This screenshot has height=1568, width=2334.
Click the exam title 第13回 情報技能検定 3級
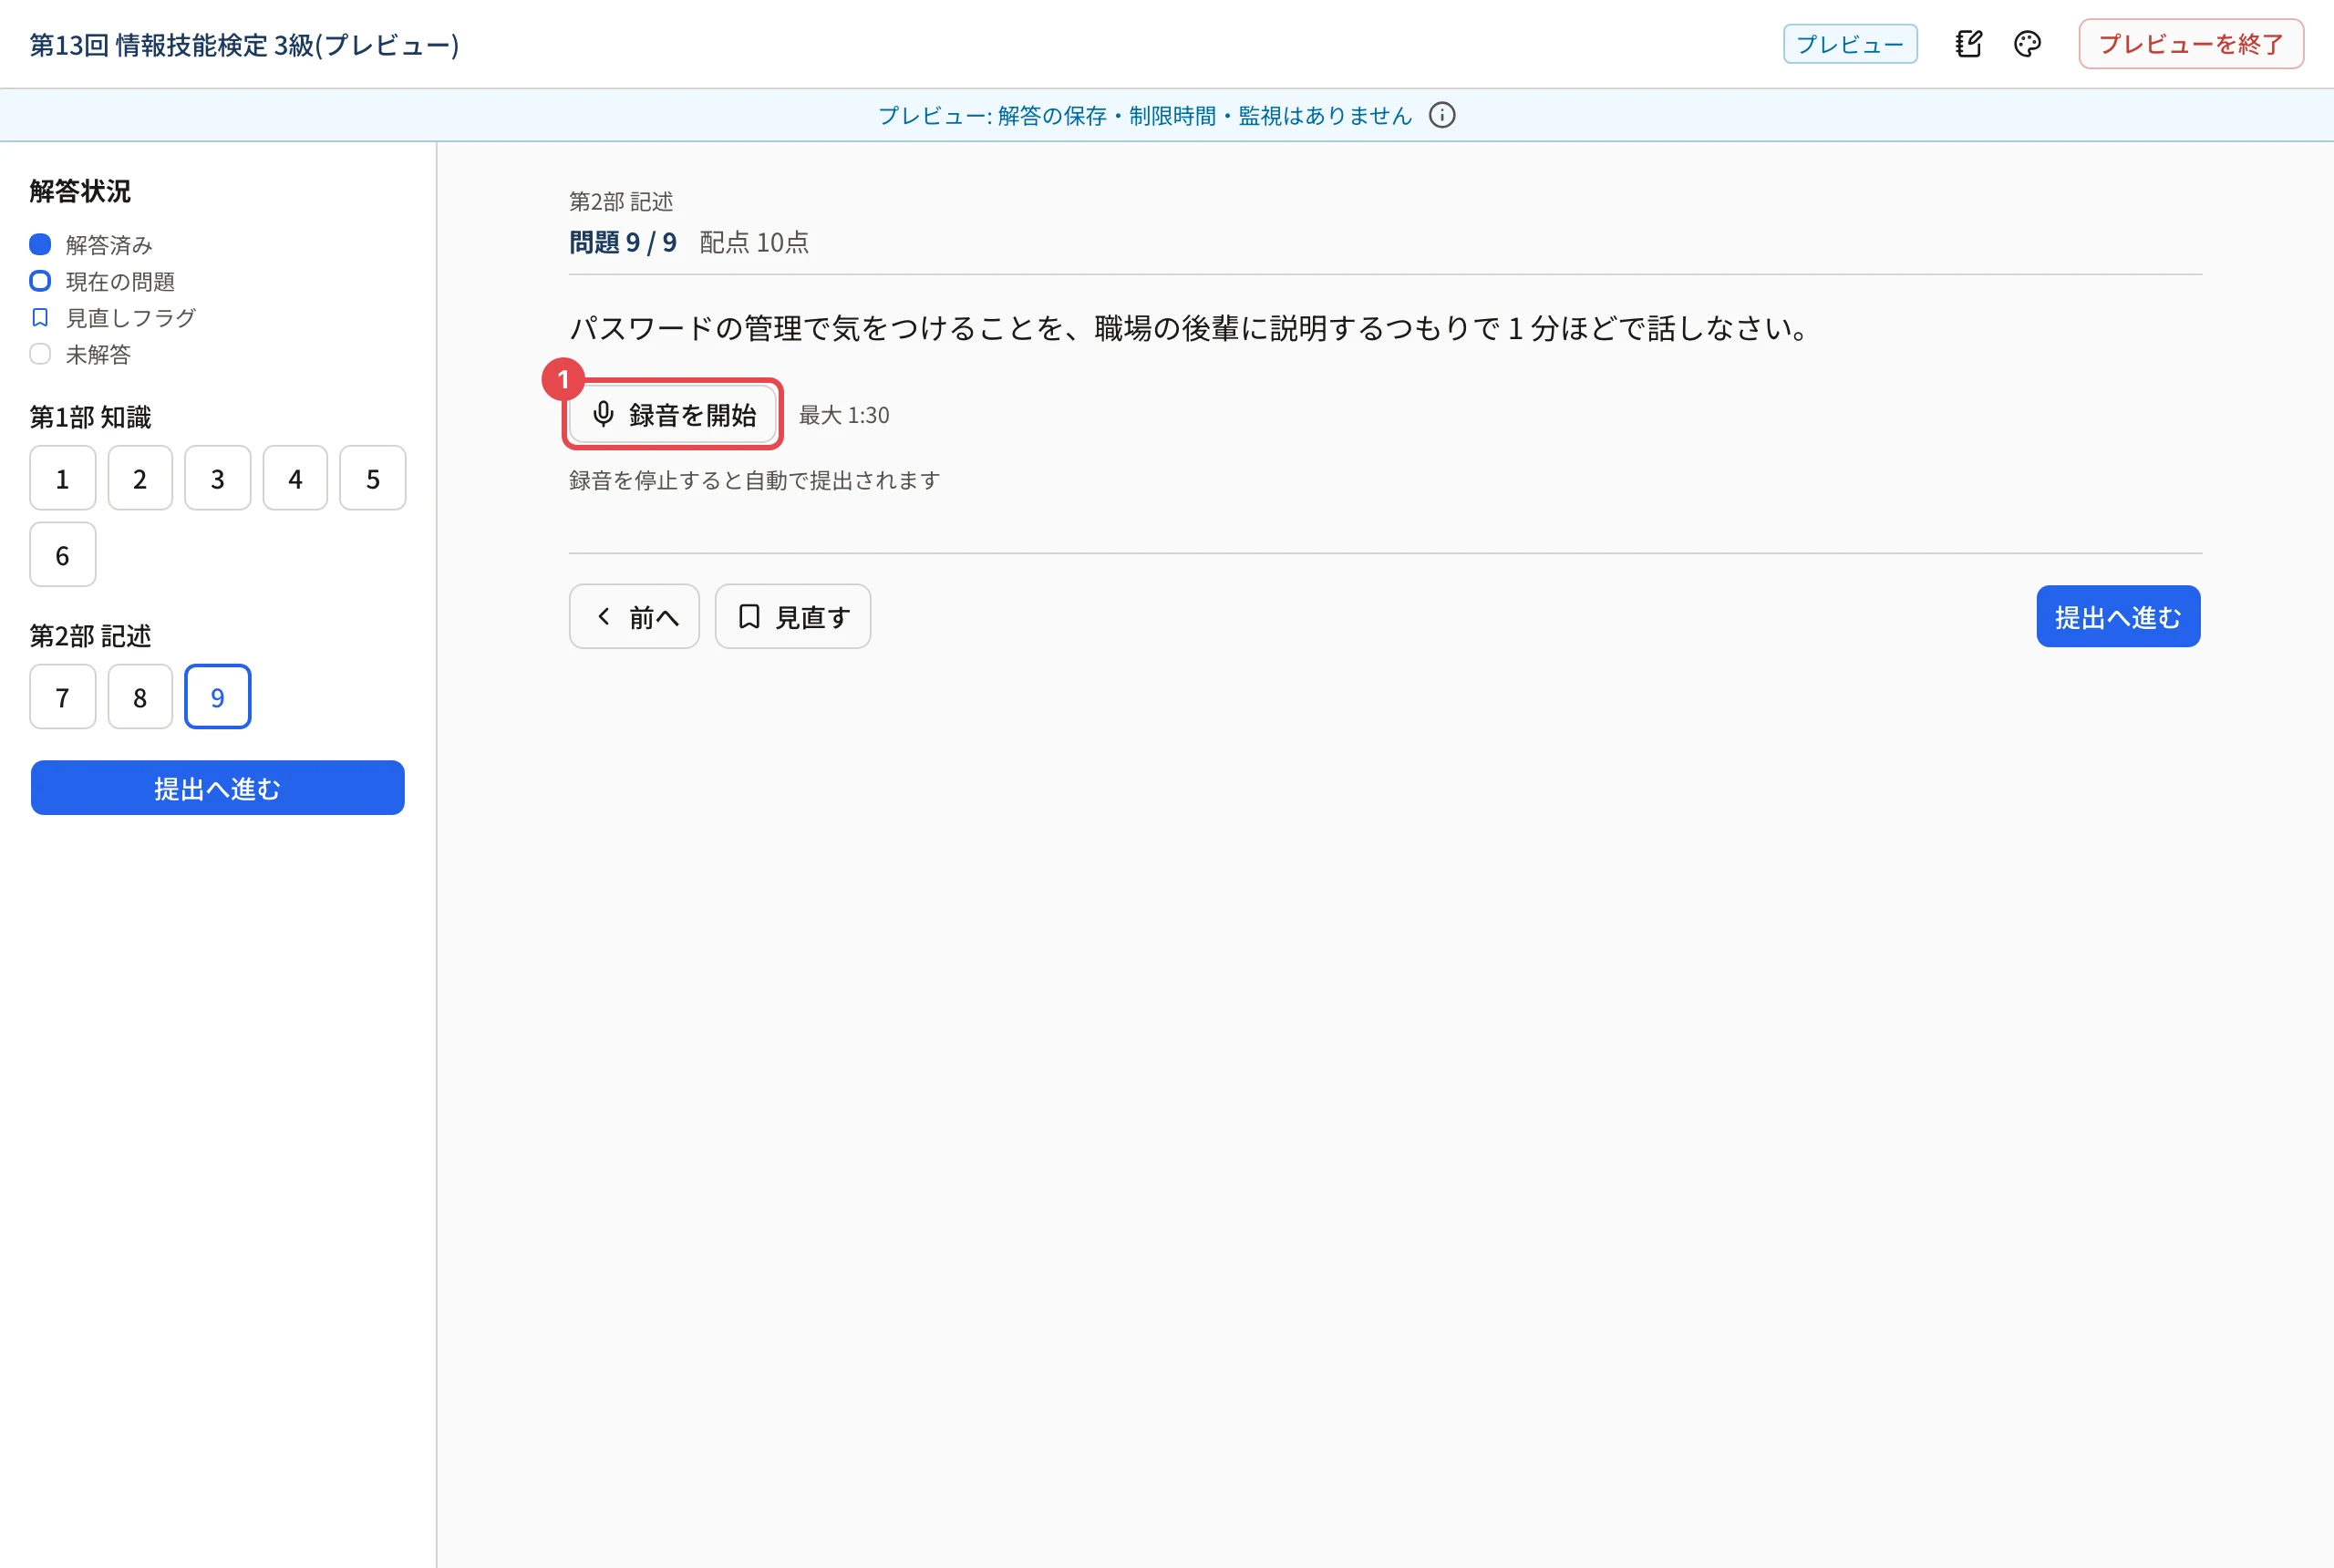pyautogui.click(x=244, y=45)
